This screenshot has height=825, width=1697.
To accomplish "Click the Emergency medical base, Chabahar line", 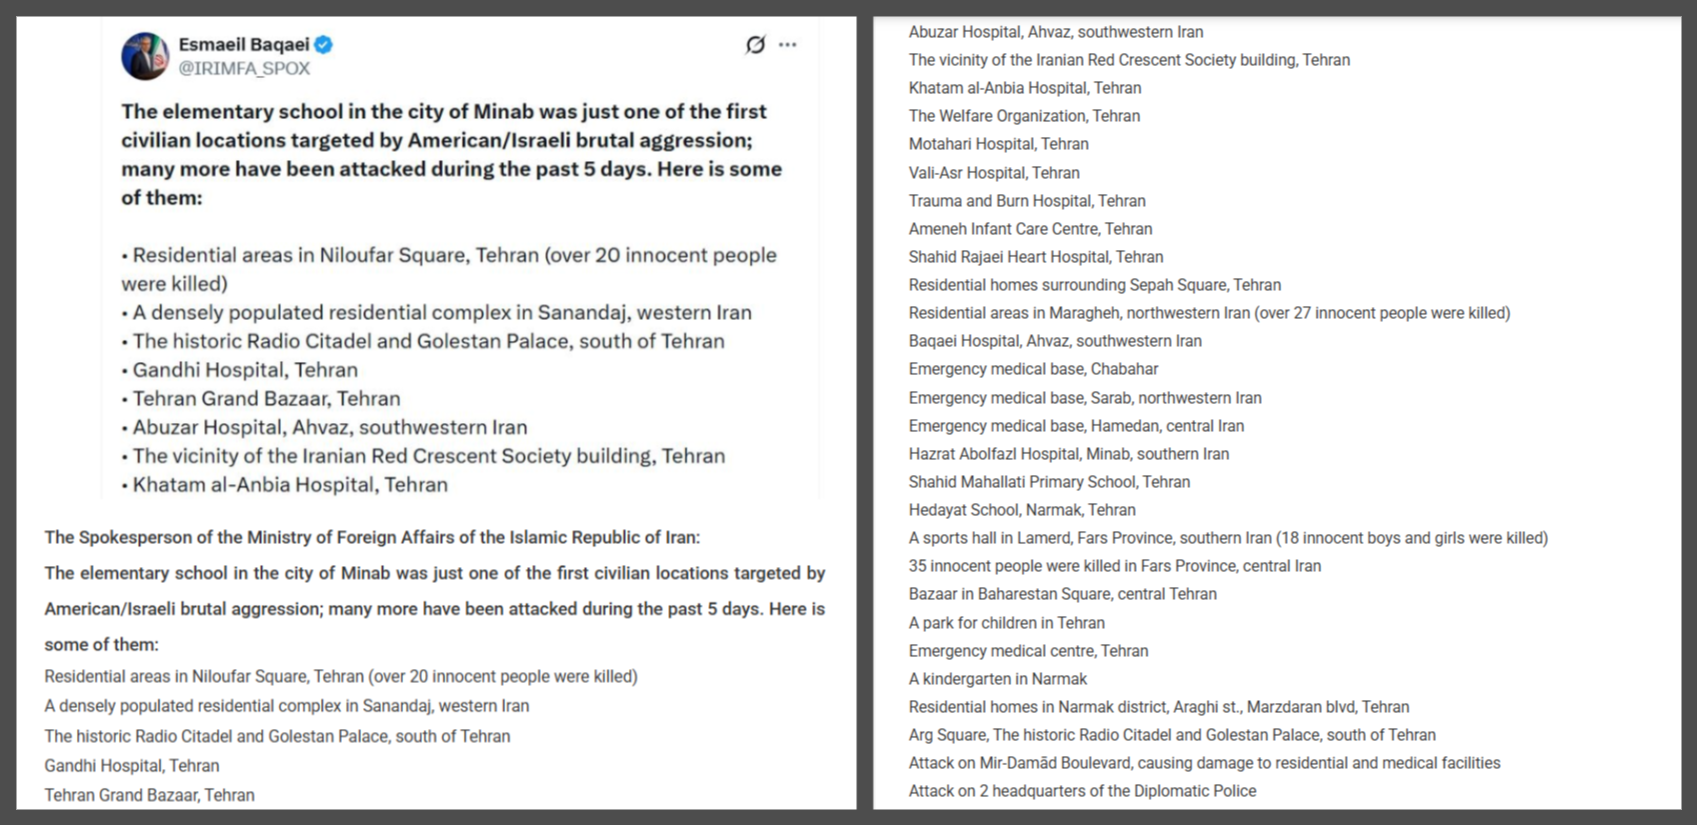I will [1033, 369].
